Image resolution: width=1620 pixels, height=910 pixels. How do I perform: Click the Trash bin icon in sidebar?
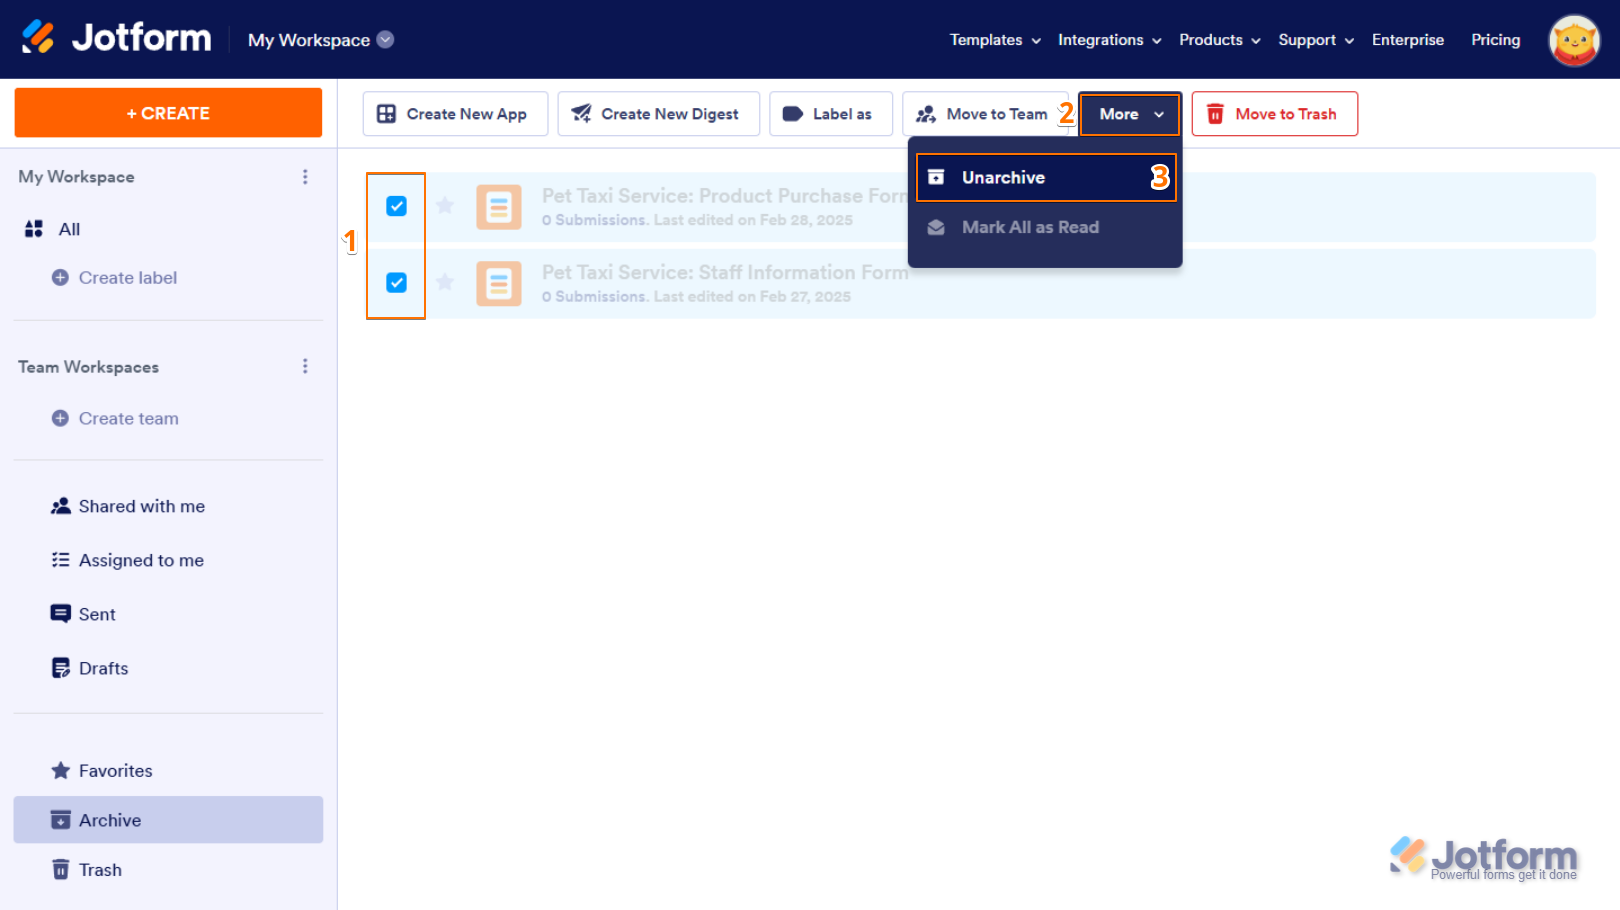[x=61, y=869]
